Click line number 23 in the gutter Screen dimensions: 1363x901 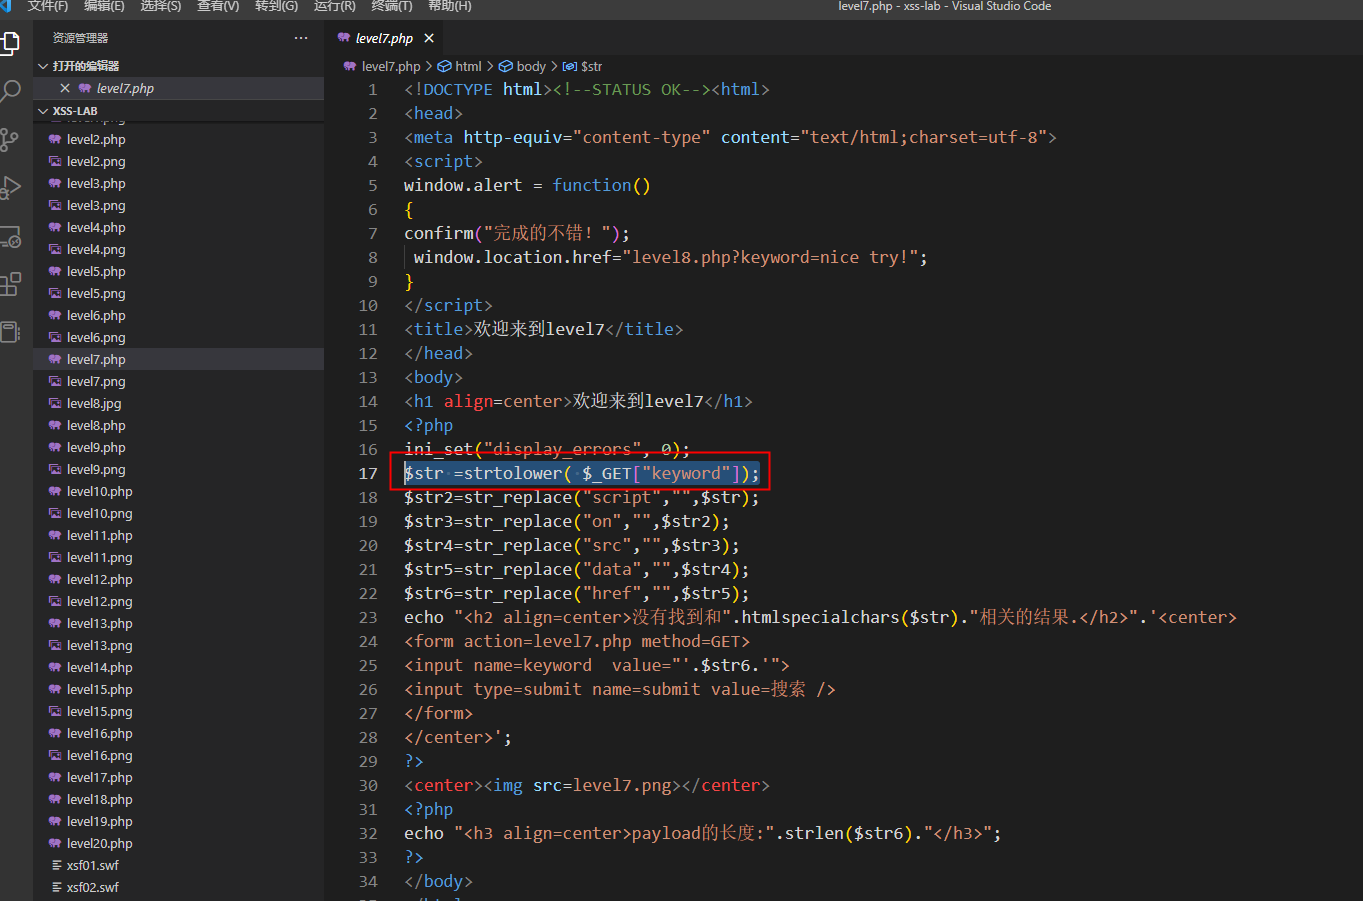pos(368,617)
